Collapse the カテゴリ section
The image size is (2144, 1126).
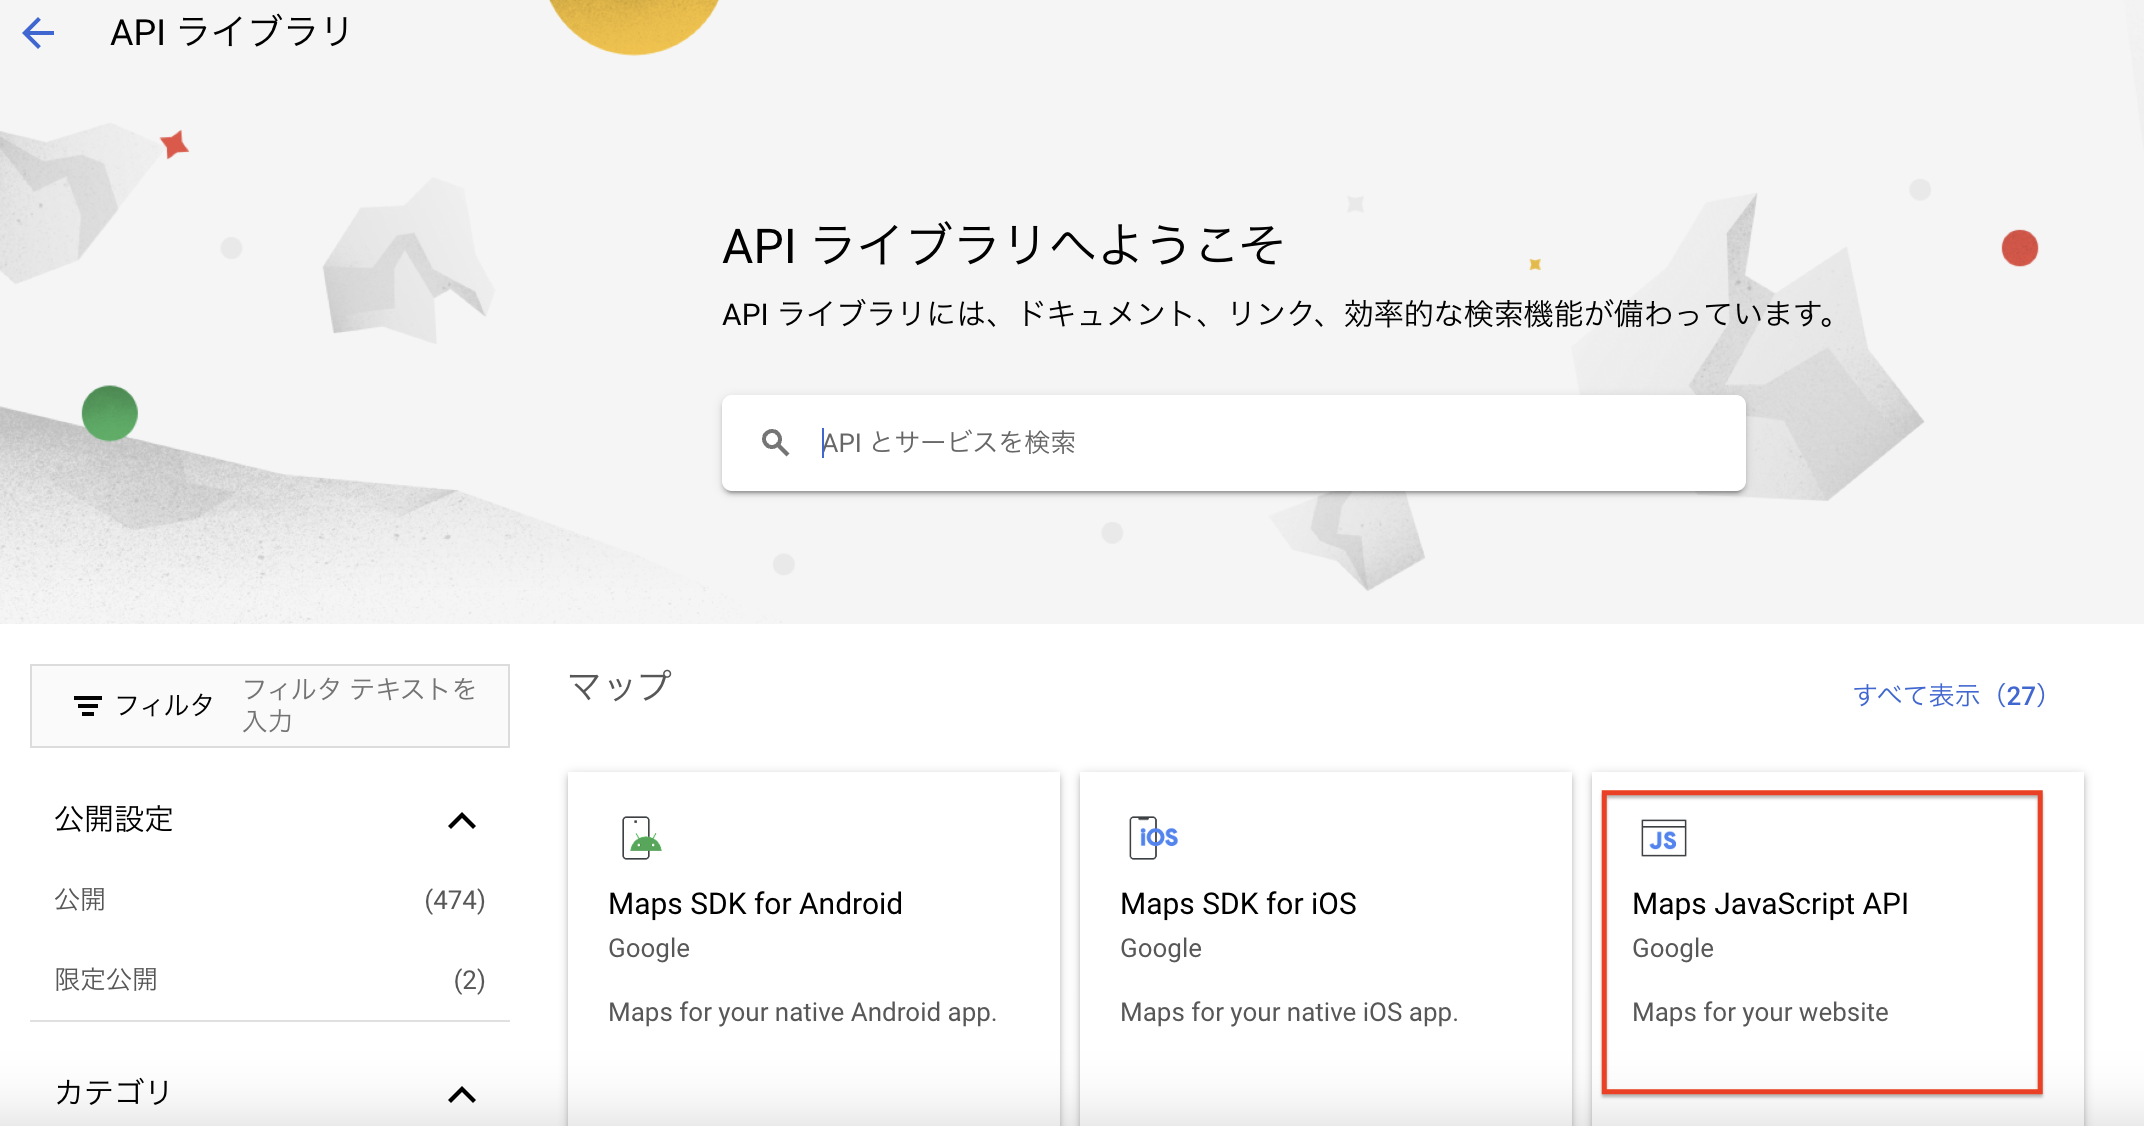pyautogui.click(x=464, y=1094)
